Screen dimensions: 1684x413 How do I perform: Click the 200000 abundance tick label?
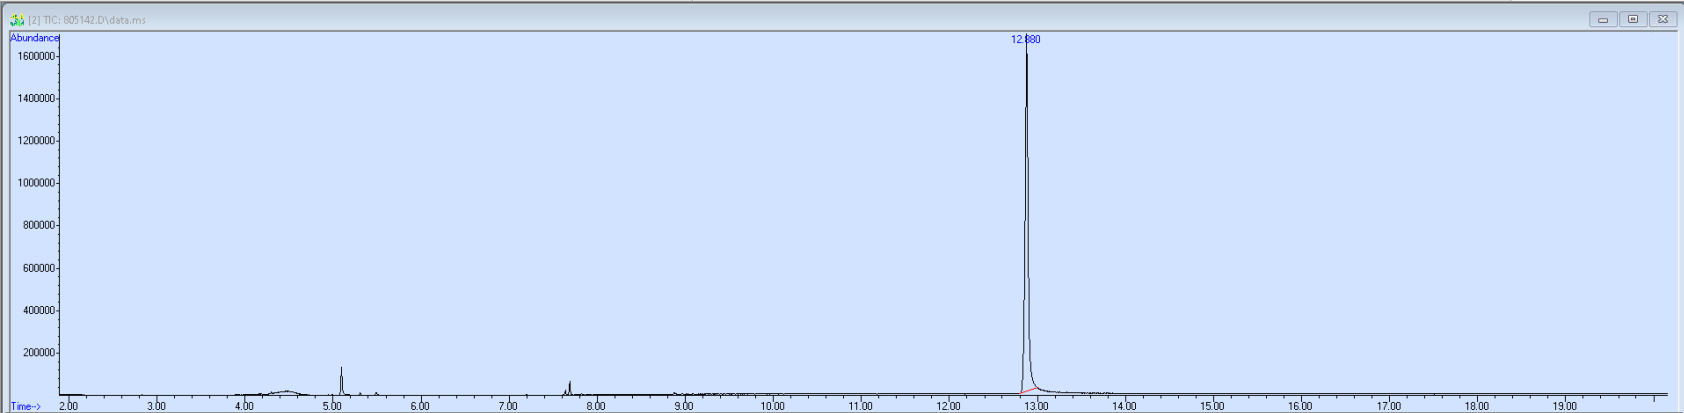pos(39,353)
